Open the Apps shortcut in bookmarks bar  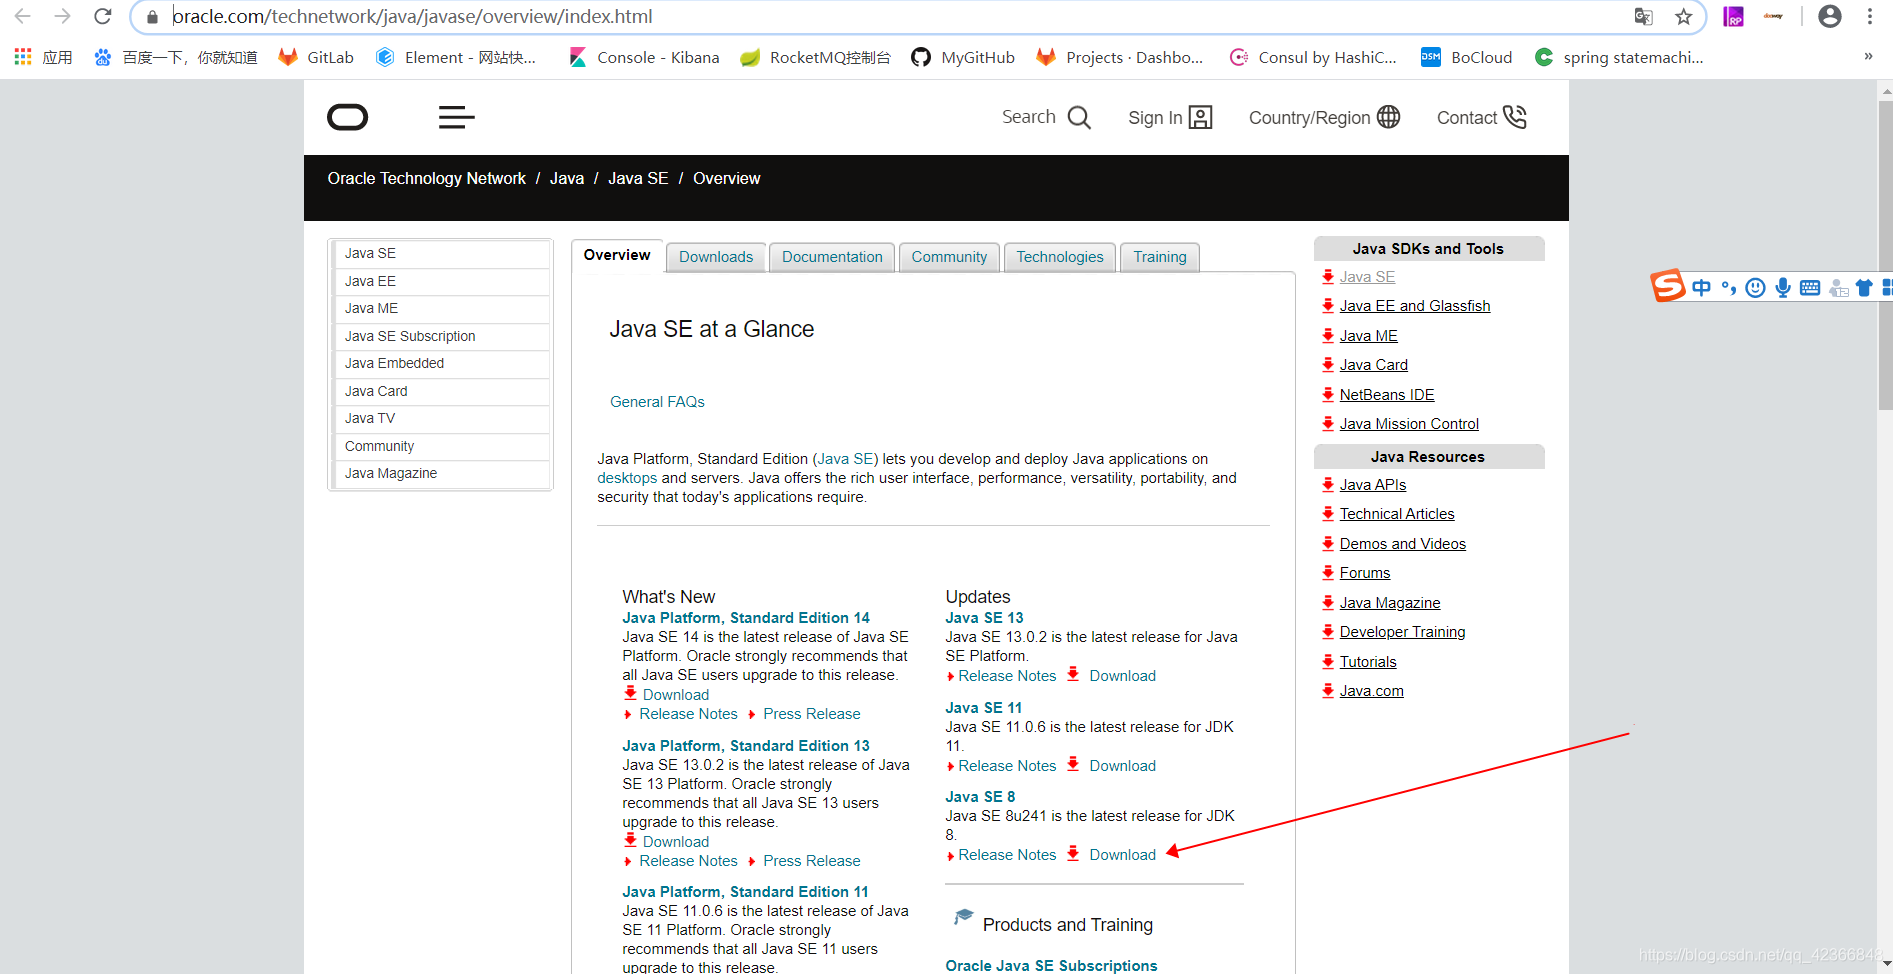click(x=43, y=57)
